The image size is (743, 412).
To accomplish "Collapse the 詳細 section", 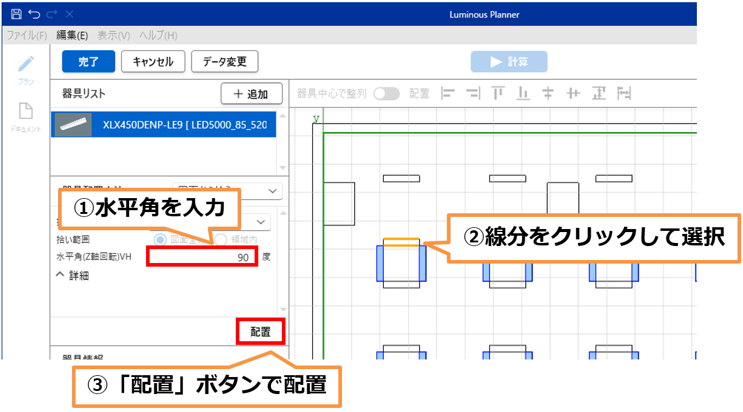I will 74,274.
